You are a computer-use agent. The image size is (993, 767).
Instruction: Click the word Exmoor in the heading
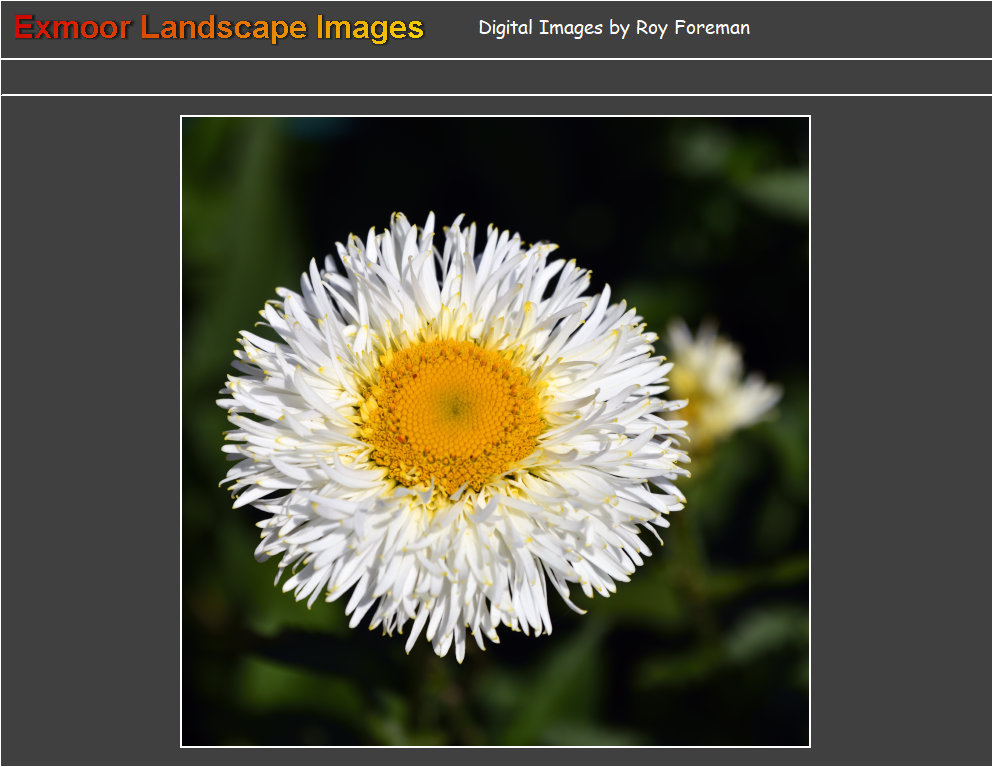click(x=72, y=28)
